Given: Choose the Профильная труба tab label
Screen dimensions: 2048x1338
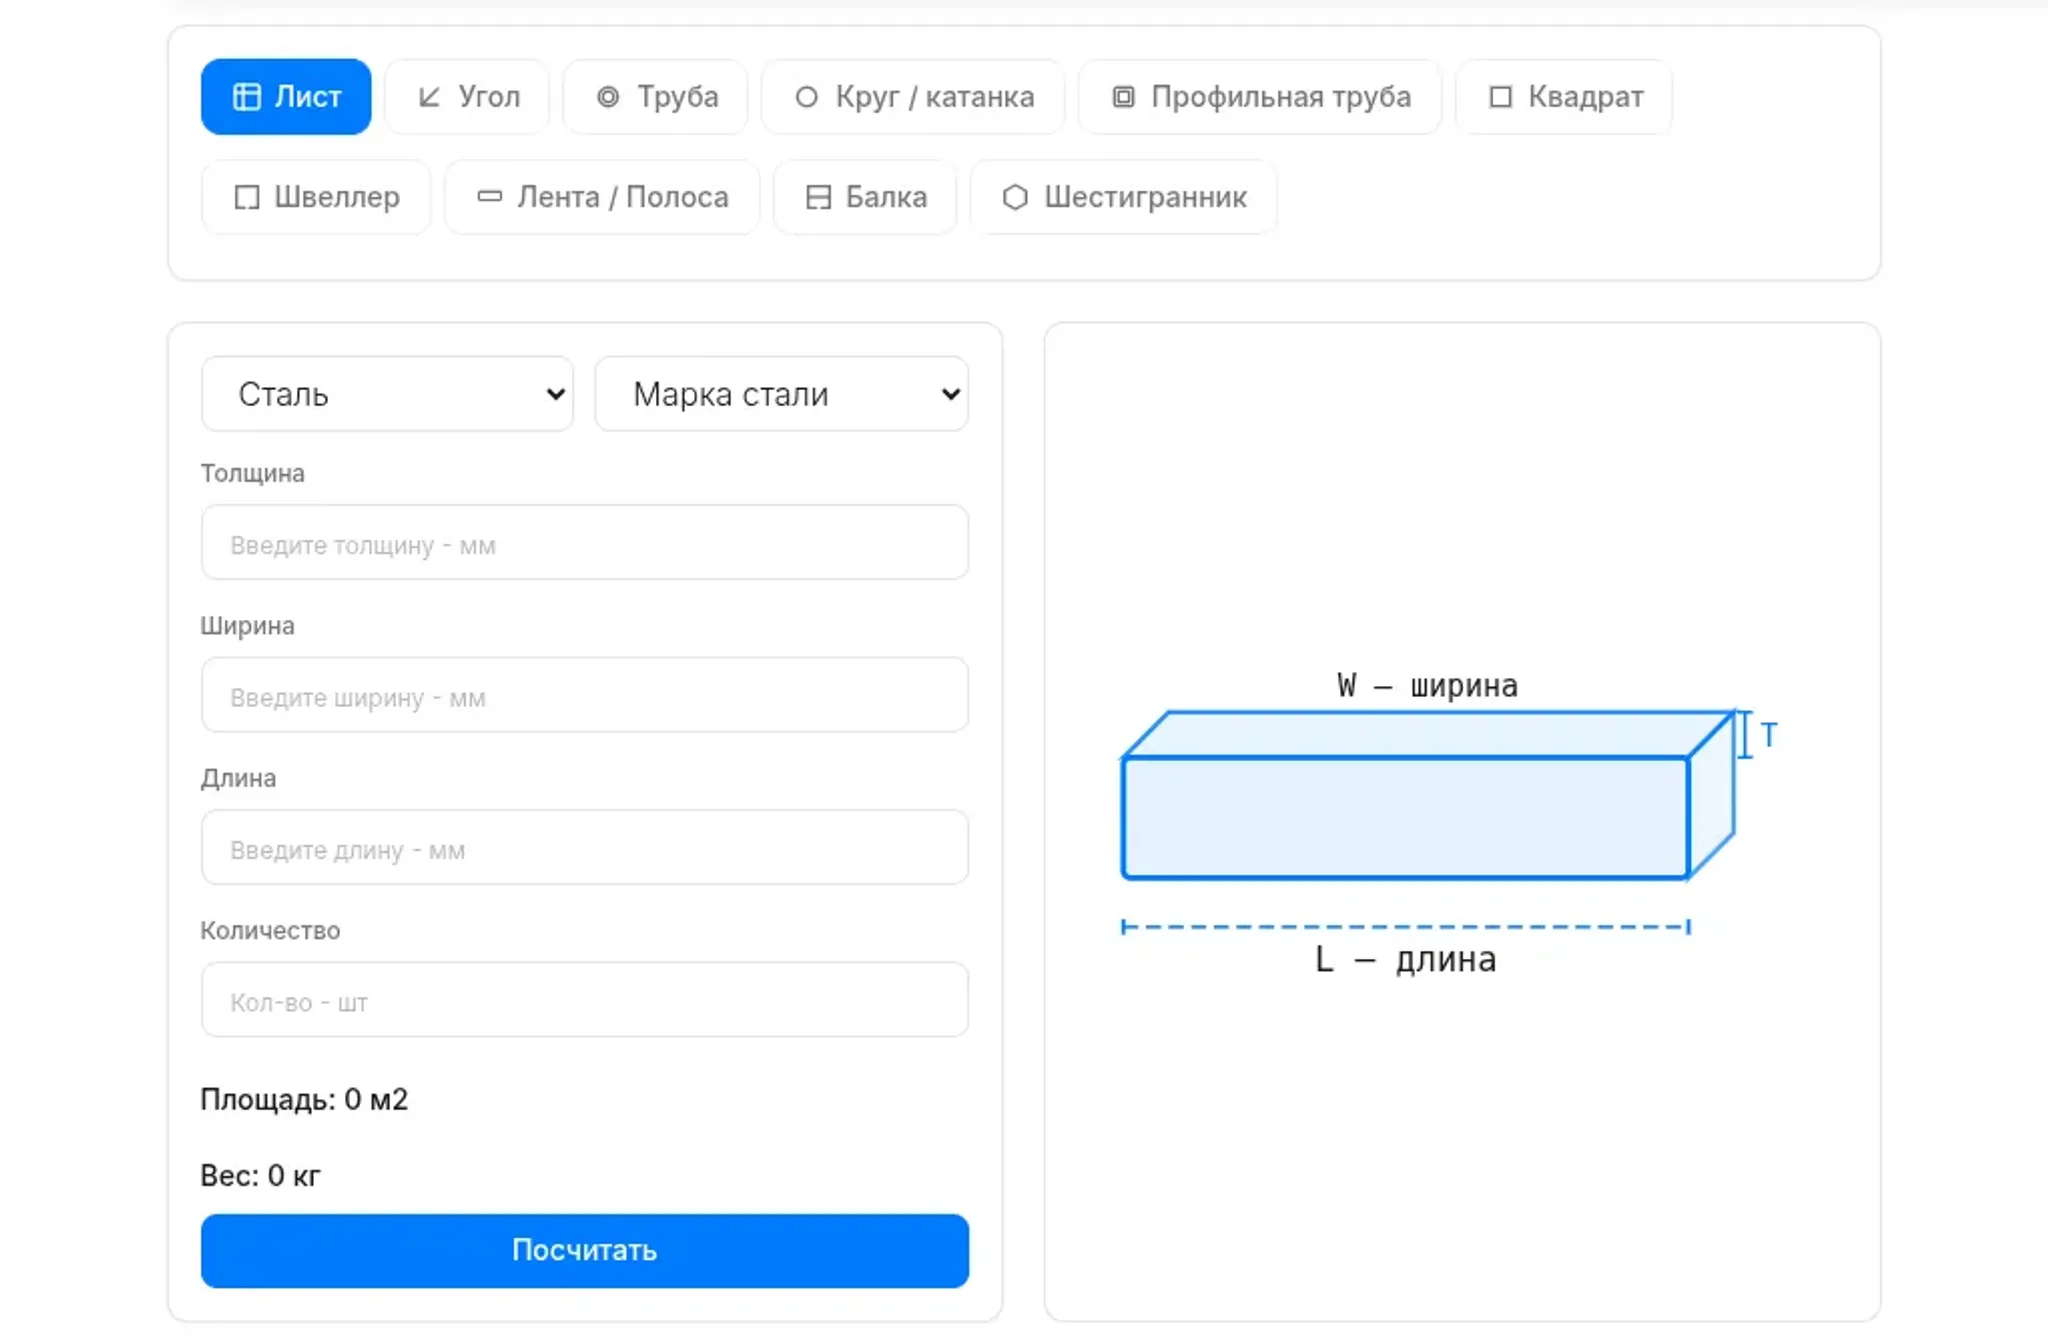Looking at the screenshot, I should pyautogui.click(x=1281, y=97).
